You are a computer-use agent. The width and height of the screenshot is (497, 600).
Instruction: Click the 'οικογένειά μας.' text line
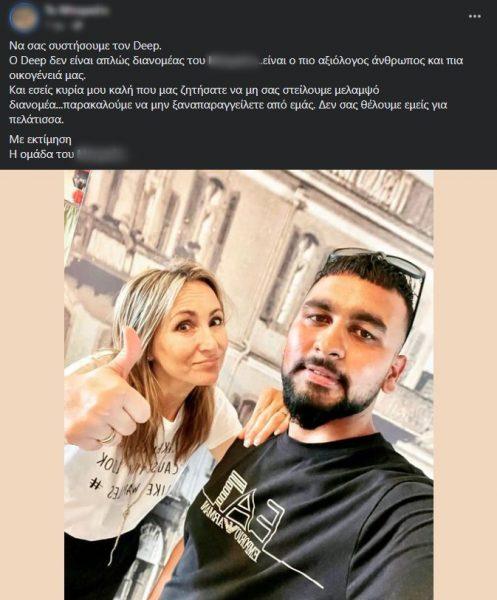48,75
